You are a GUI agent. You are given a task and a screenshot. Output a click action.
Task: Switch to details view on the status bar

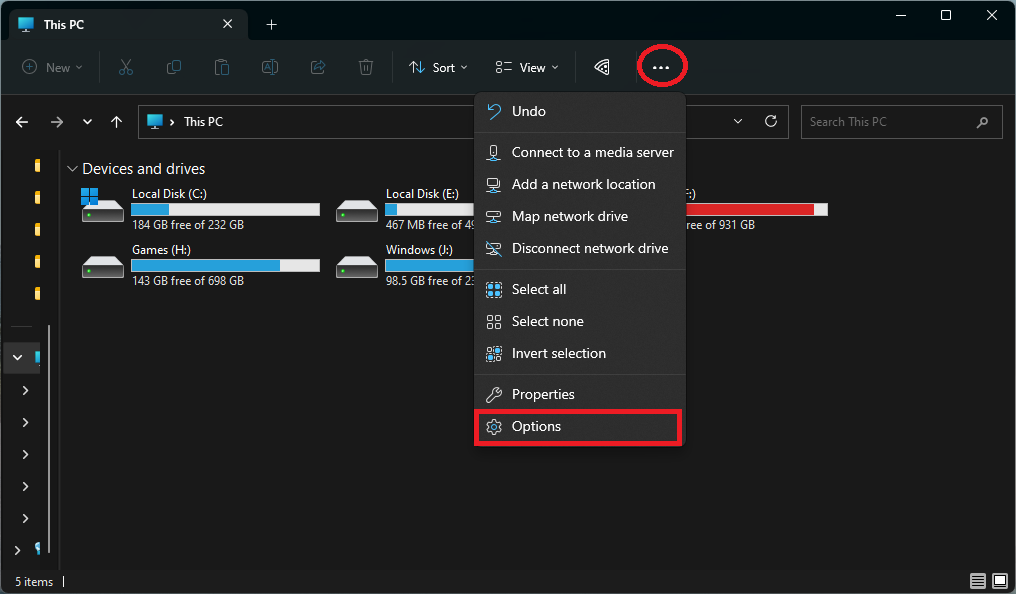[978, 581]
